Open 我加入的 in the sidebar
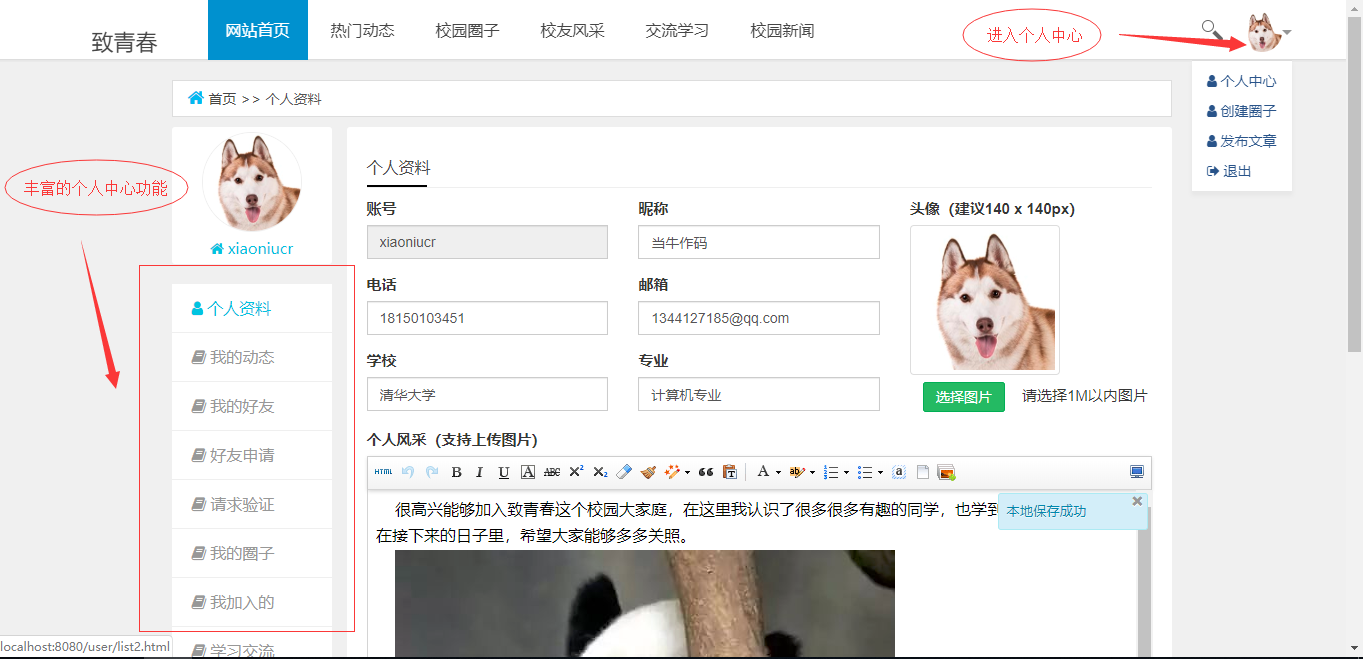The width and height of the screenshot is (1363, 659). tap(252, 602)
